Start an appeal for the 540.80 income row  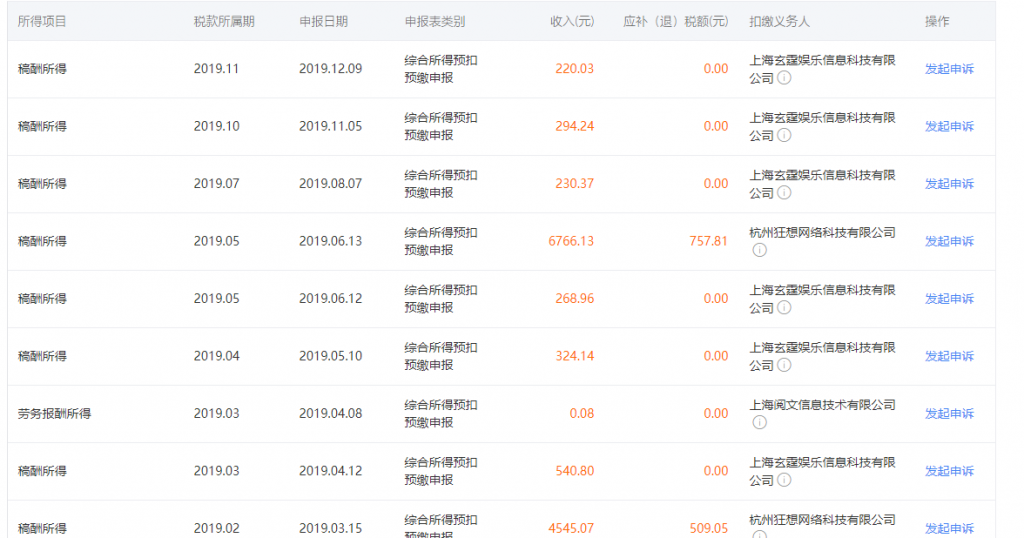pyautogui.click(x=949, y=471)
